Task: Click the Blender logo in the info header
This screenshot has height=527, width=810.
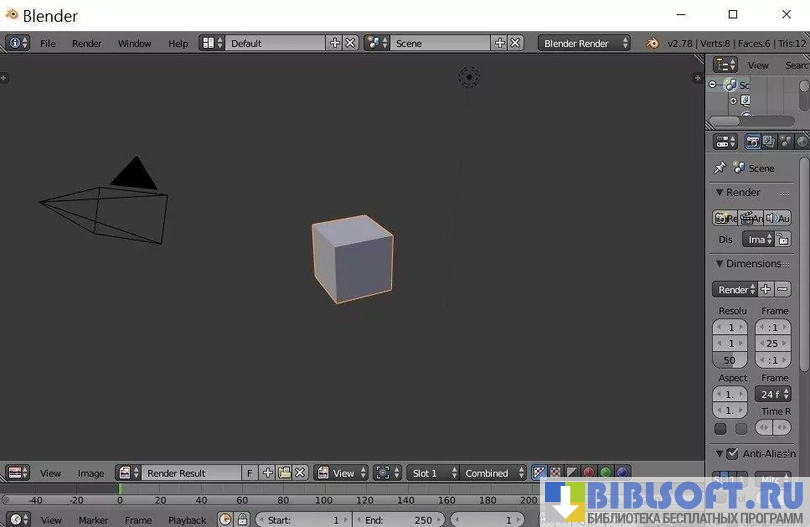Action: (x=652, y=43)
